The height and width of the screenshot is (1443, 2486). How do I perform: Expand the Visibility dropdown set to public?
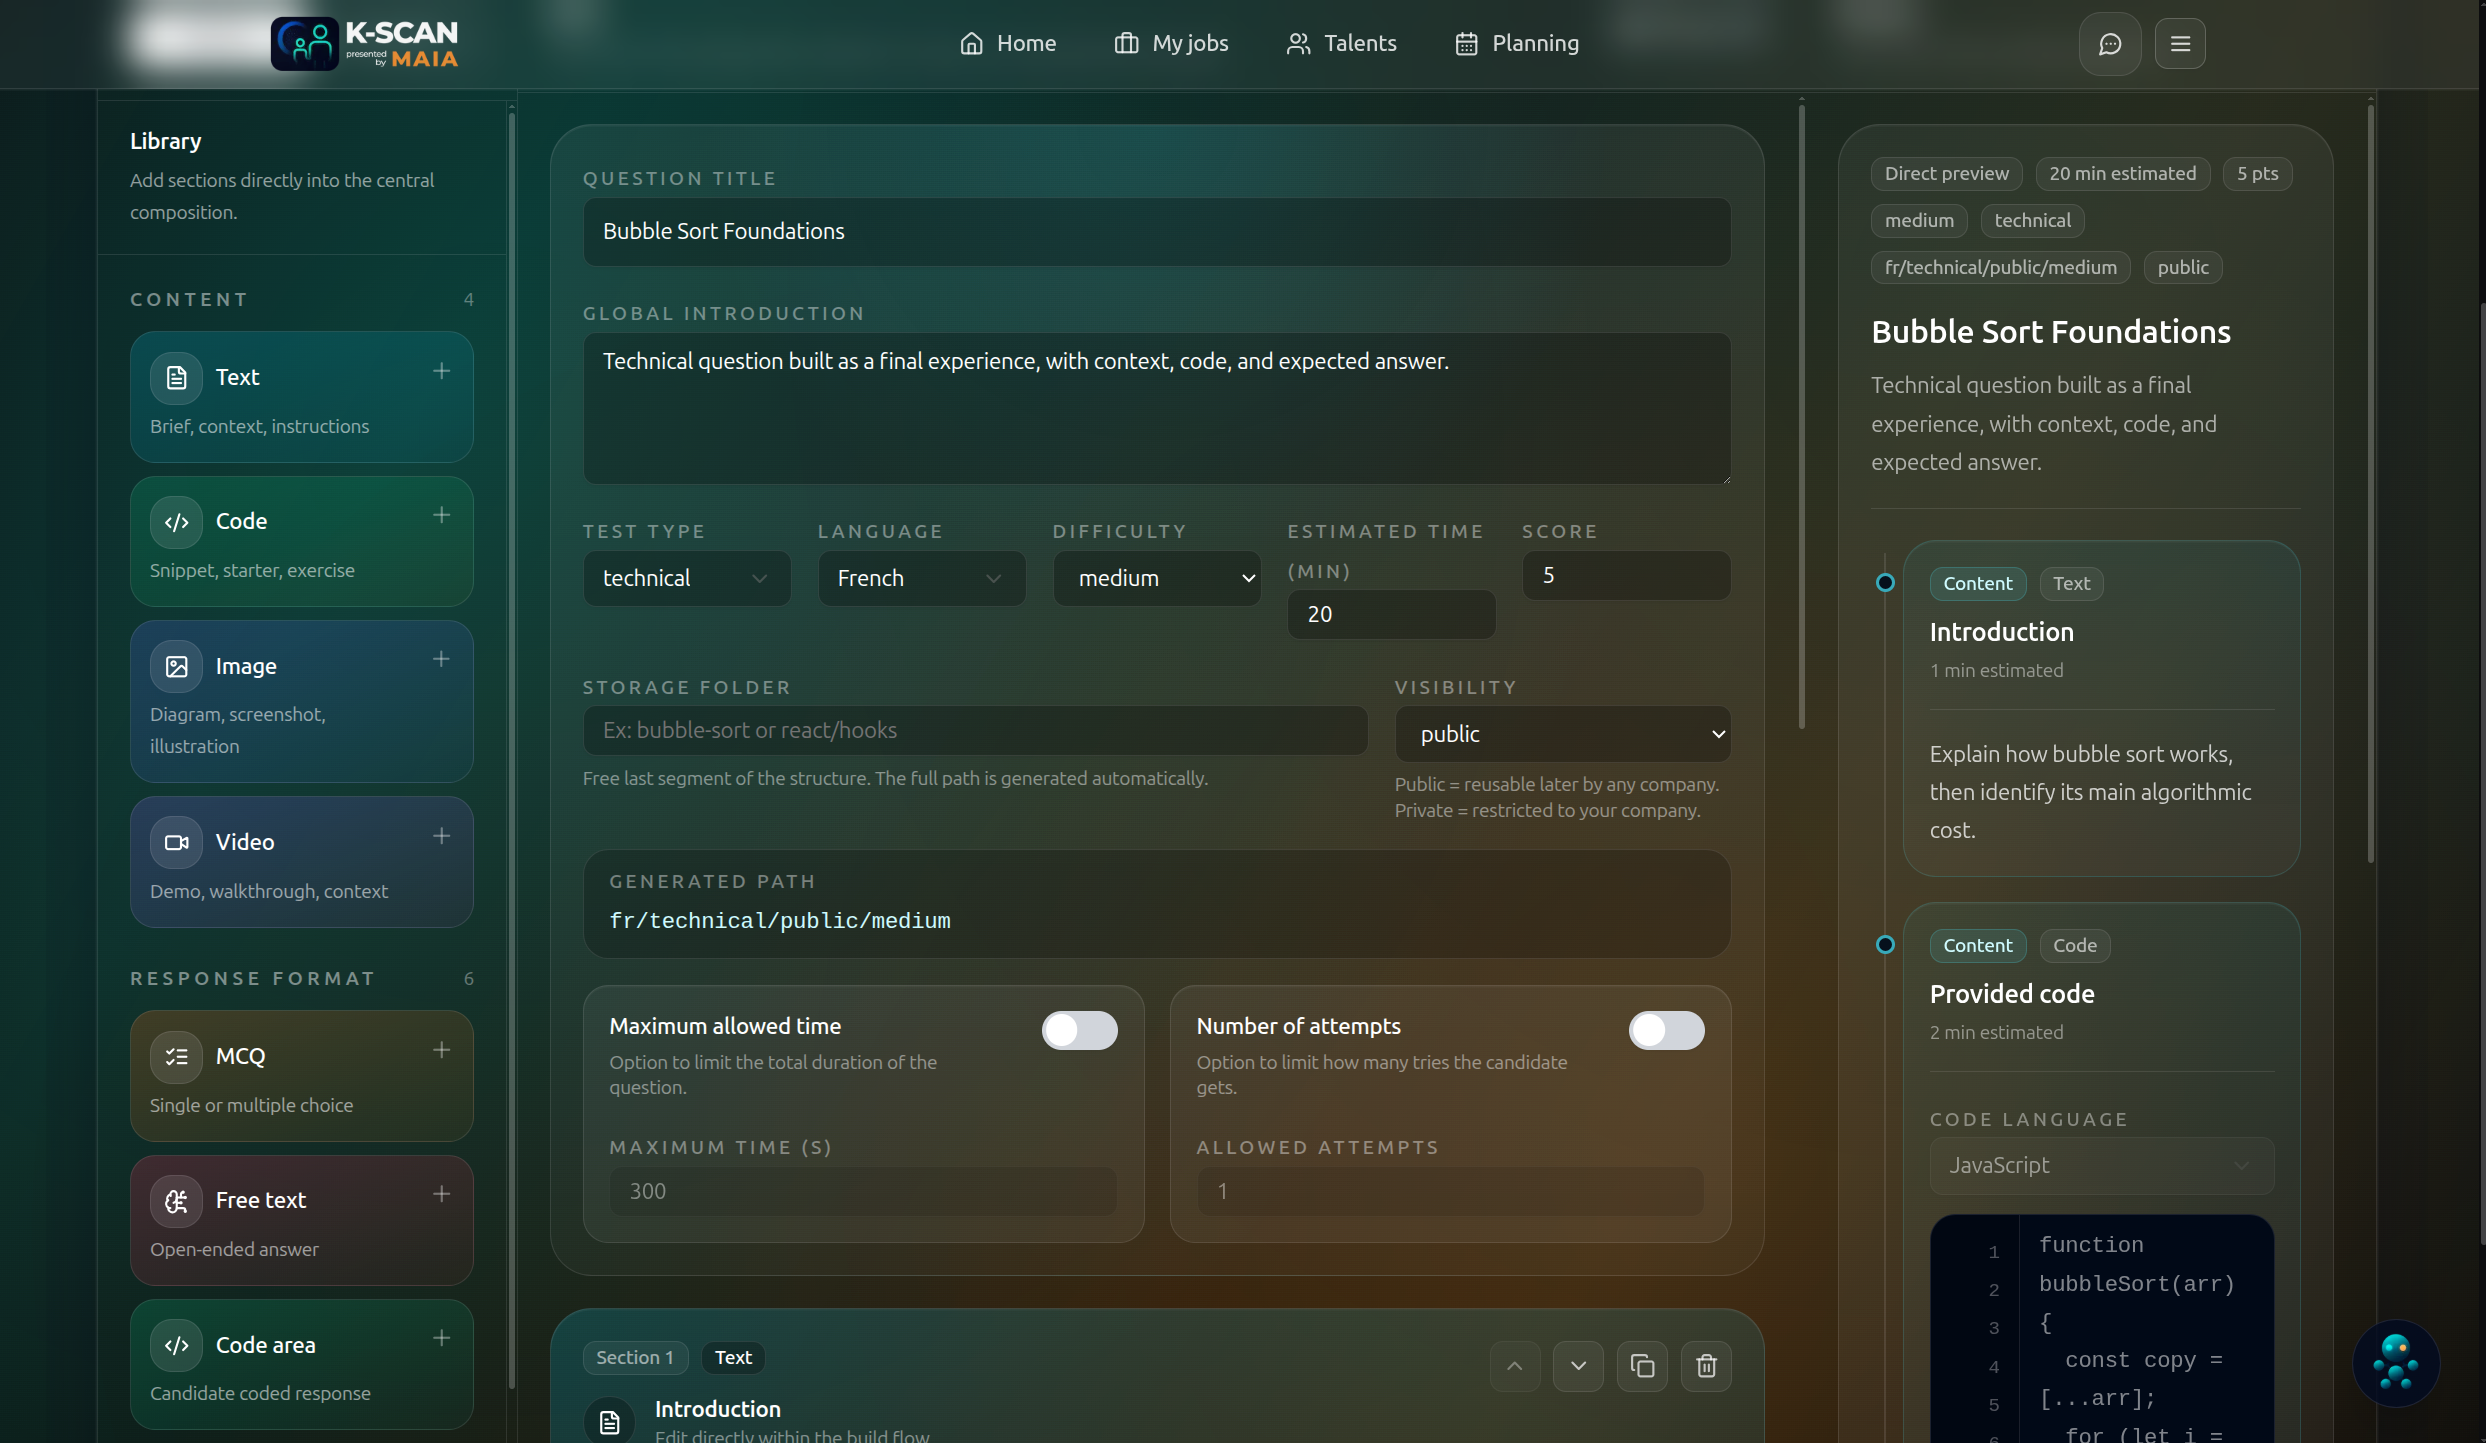coord(1562,734)
